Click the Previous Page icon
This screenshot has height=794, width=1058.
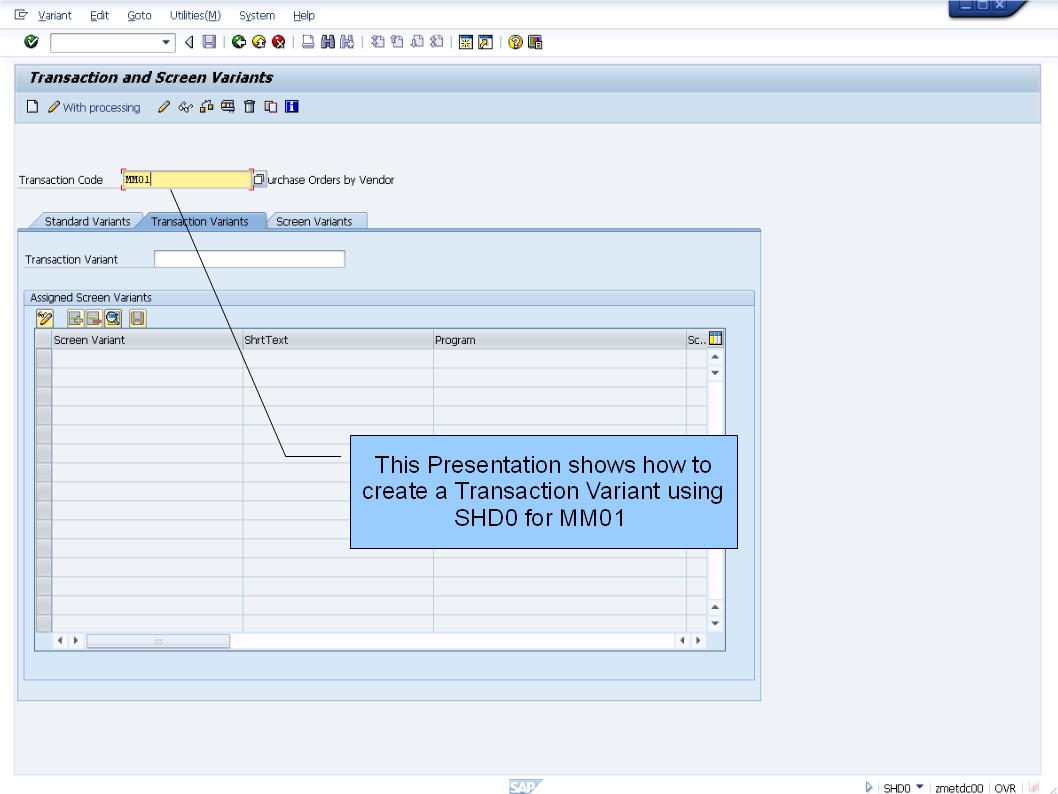397,42
